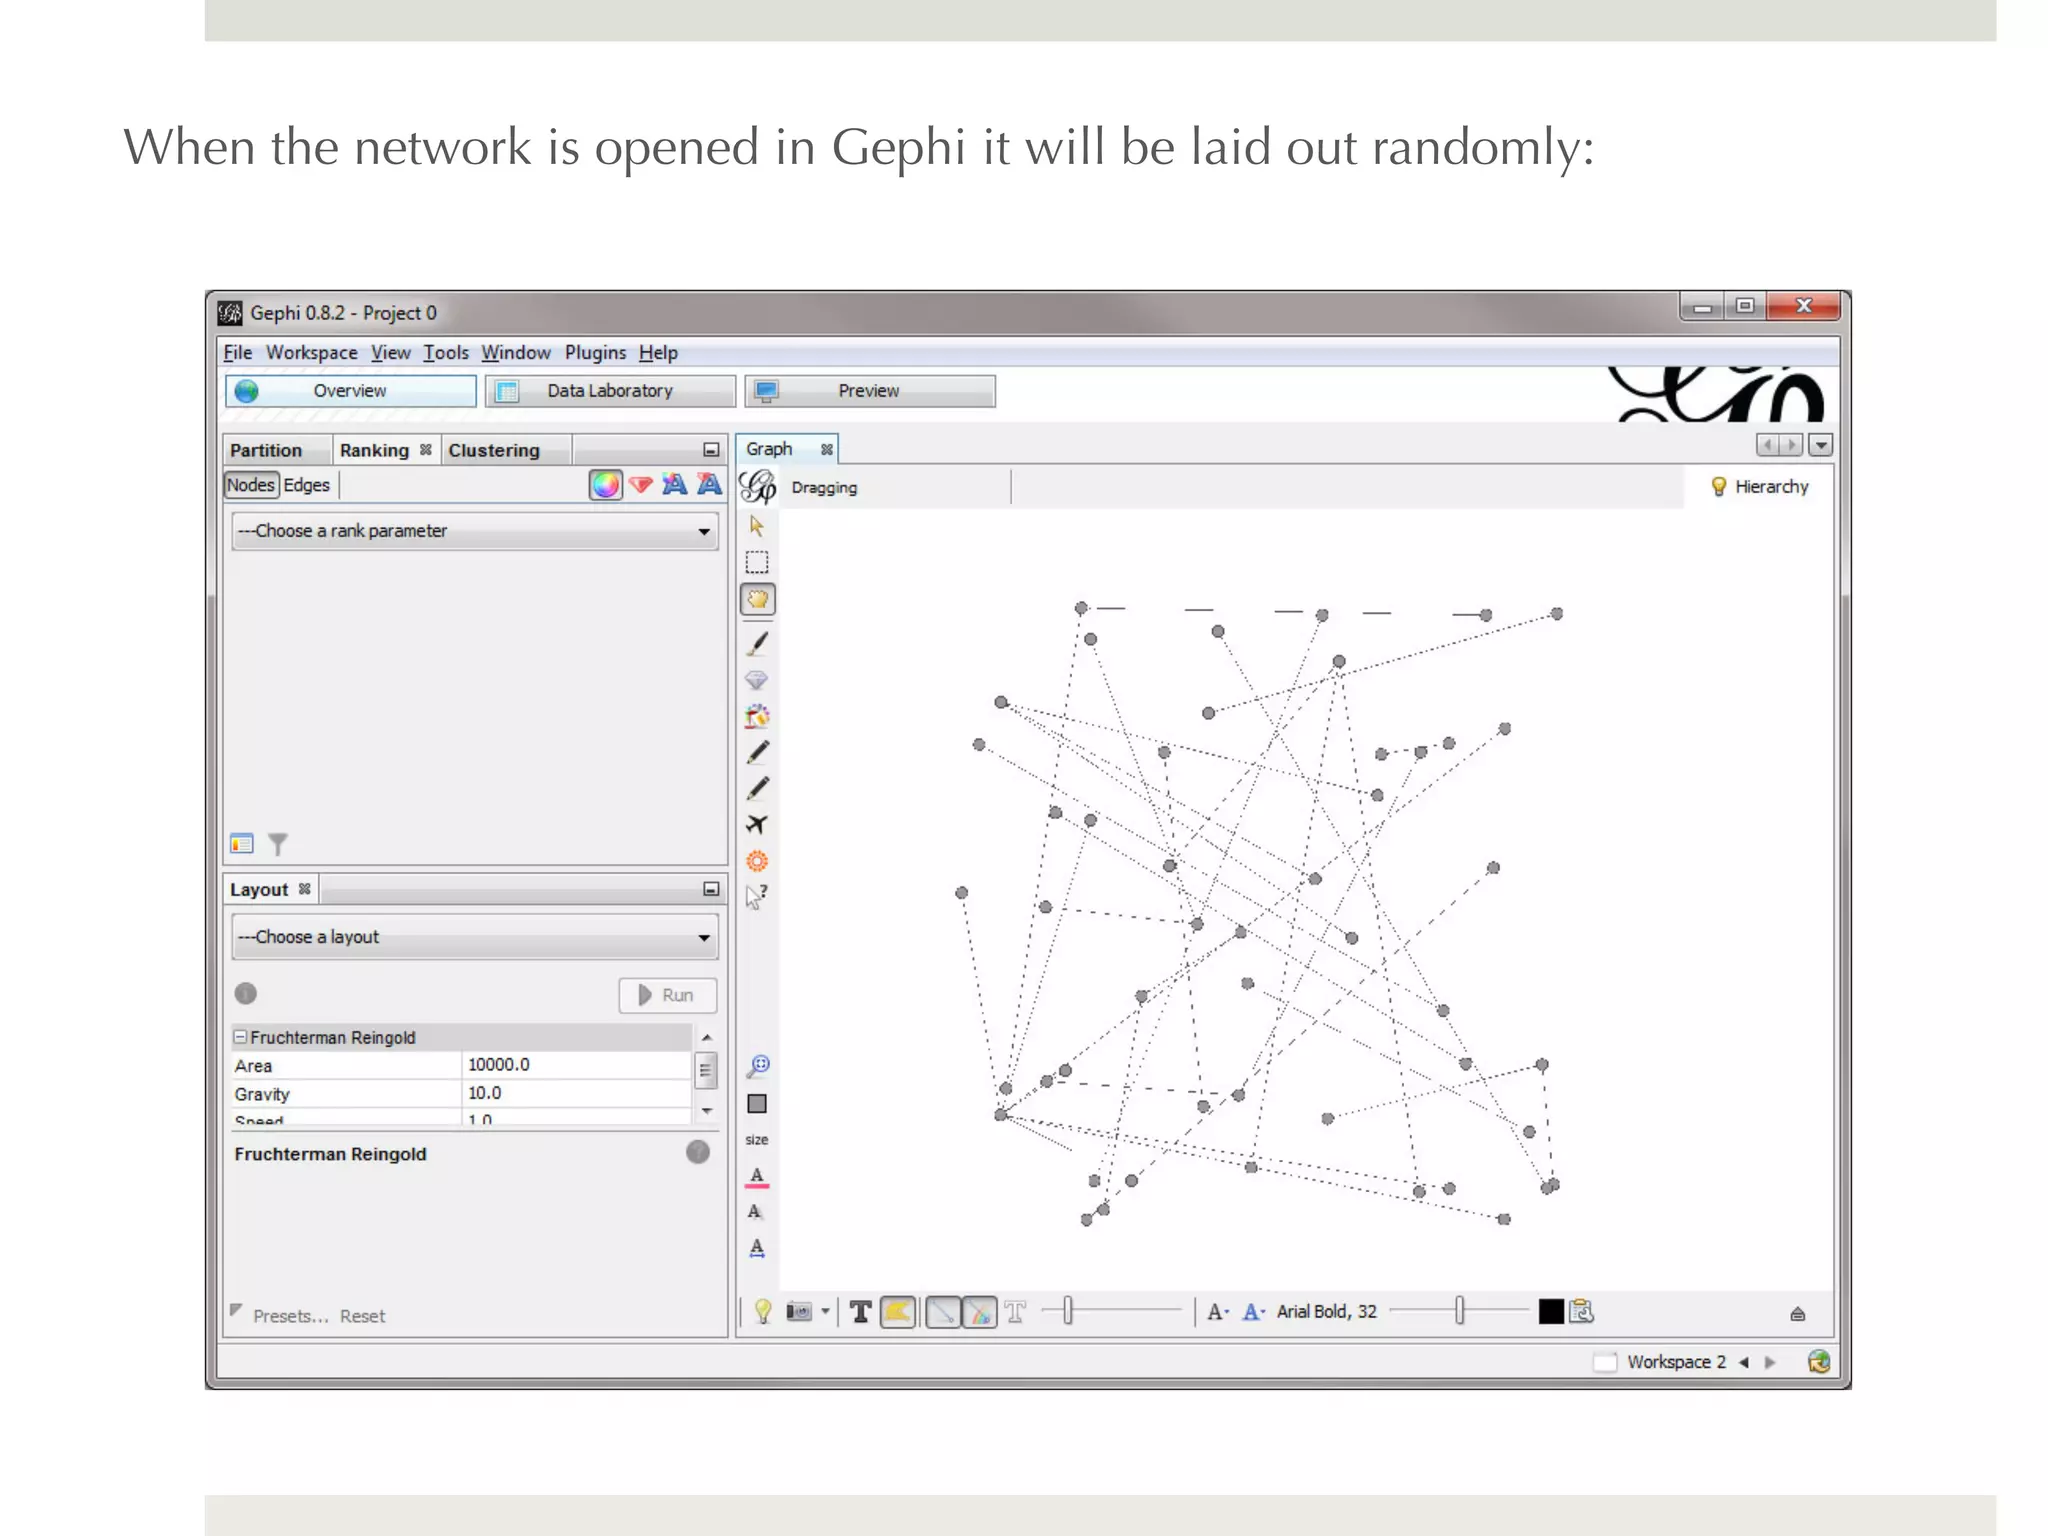
Task: Click the filter funnel icon in Ranking panel
Action: coord(278,845)
